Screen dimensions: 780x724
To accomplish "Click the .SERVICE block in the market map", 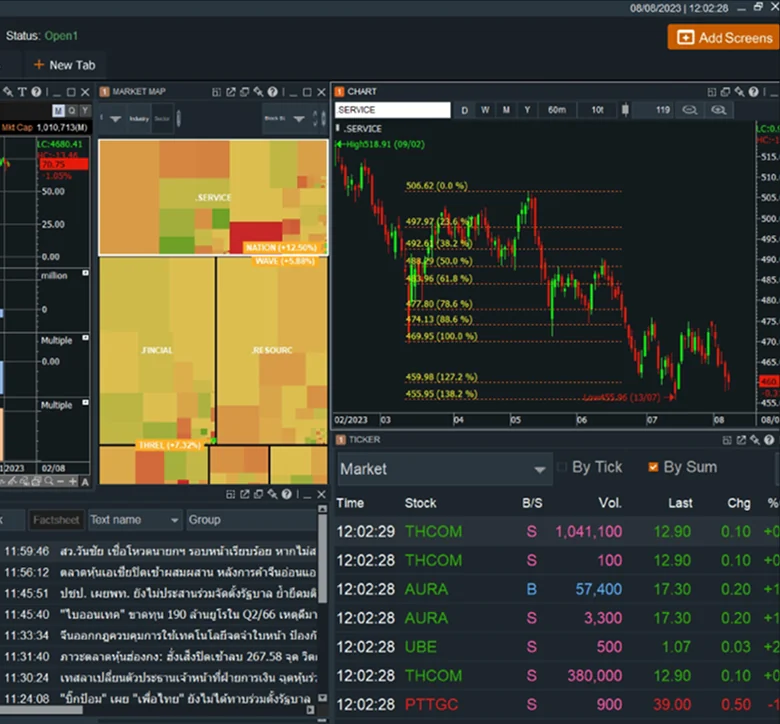I will pos(213,197).
